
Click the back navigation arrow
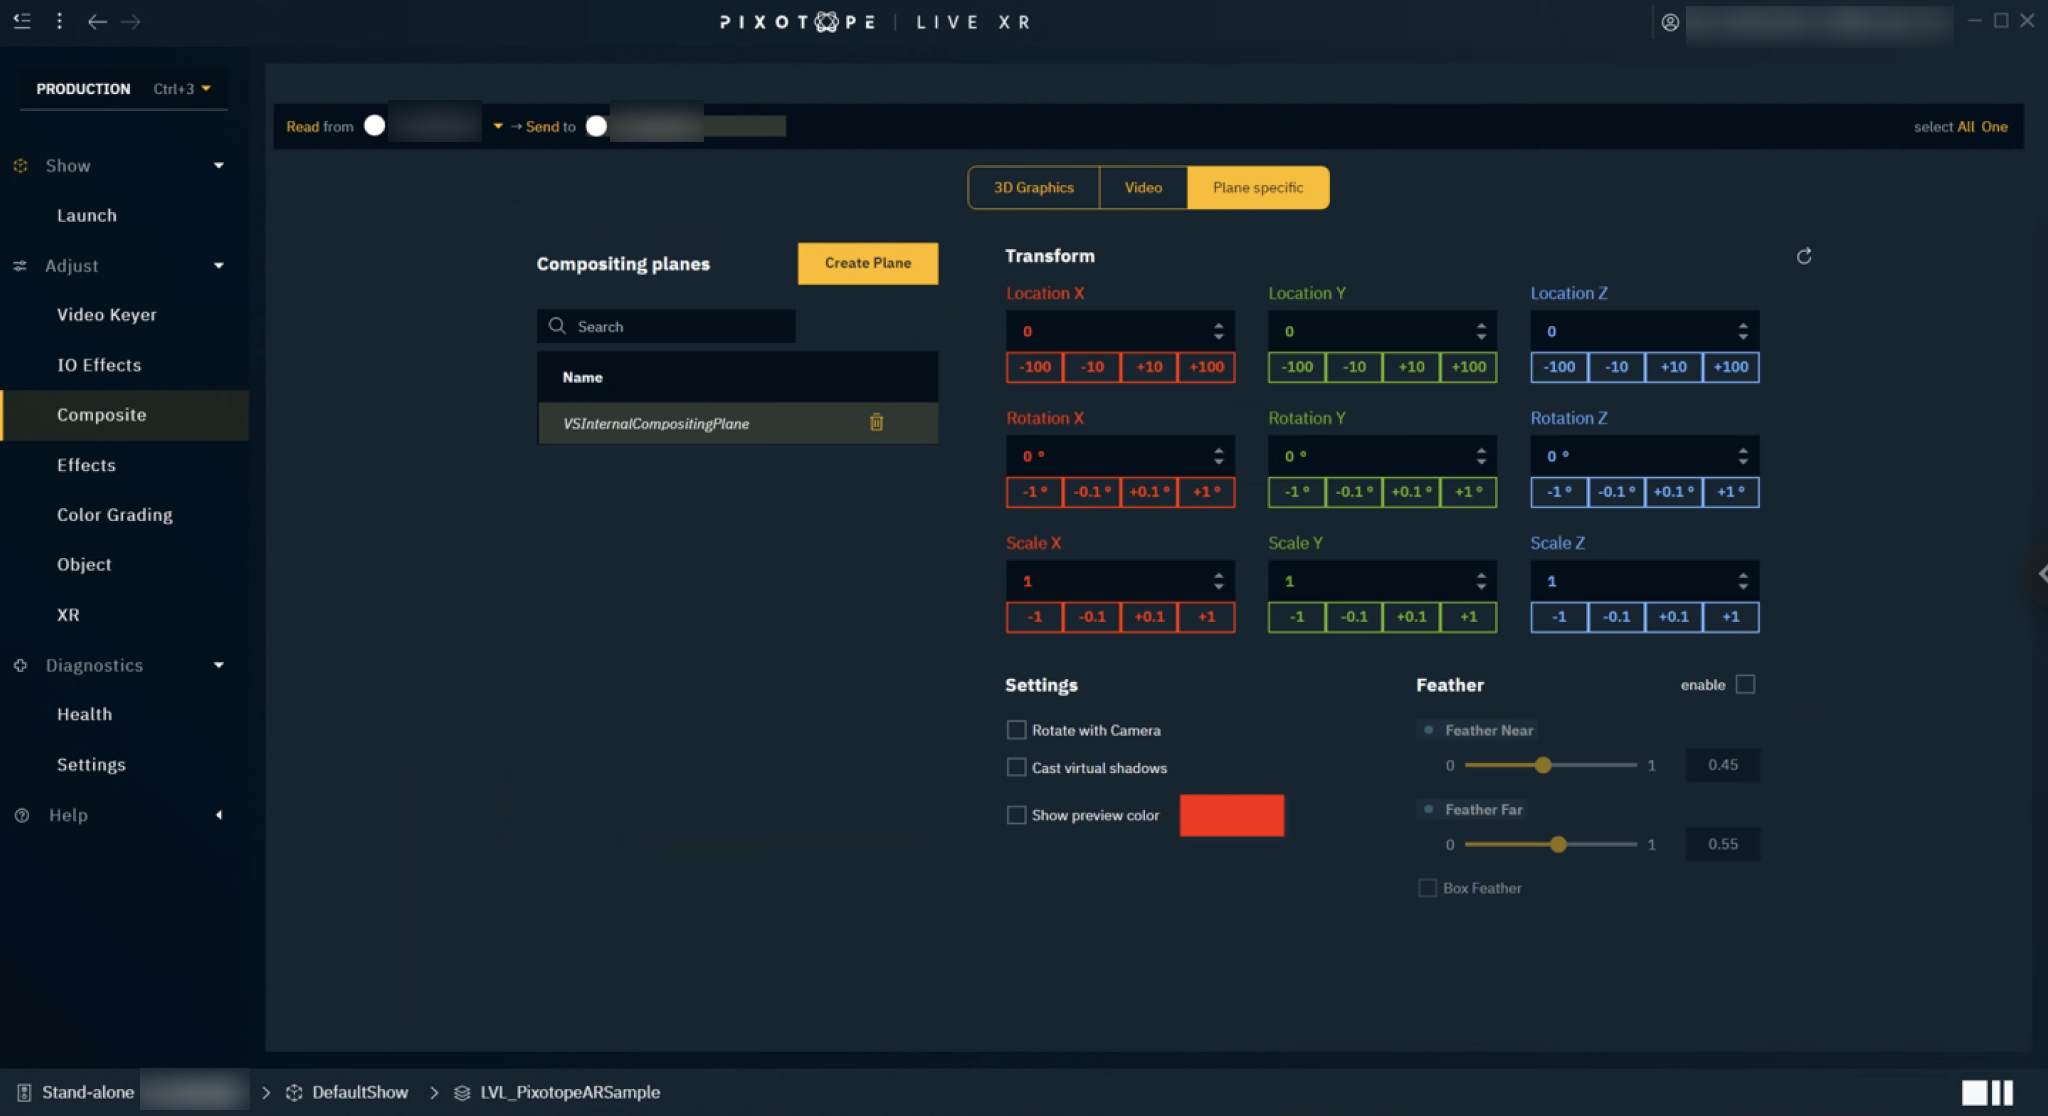pos(97,22)
